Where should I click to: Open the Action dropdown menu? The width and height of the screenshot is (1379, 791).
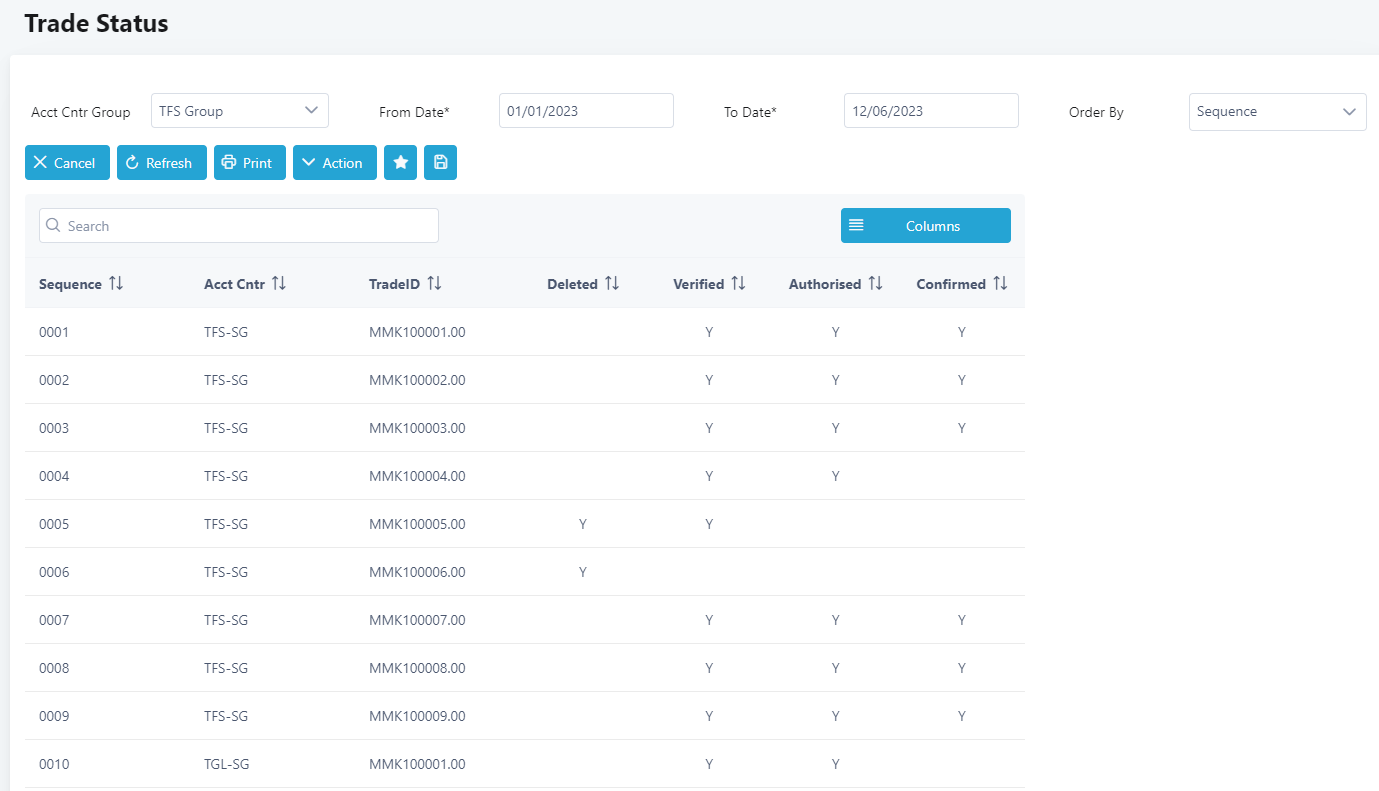pos(334,163)
